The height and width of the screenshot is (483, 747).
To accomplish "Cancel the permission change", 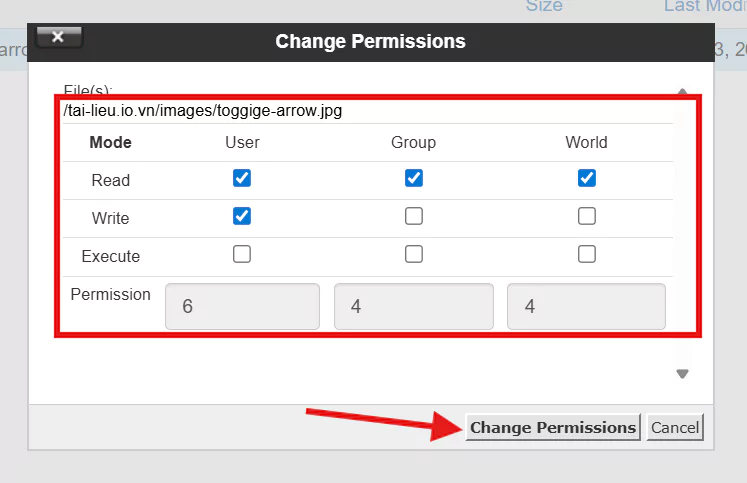I will [x=675, y=427].
